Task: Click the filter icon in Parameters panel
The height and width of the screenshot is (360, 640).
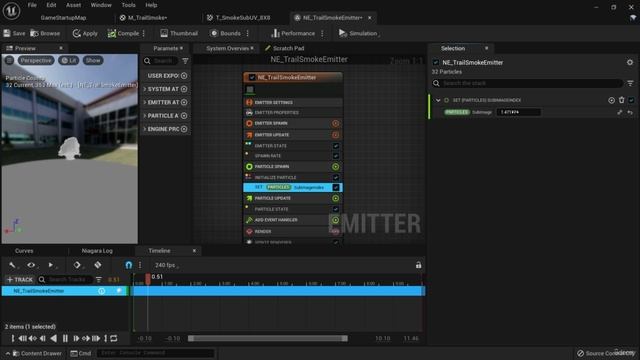Action: coord(185,61)
